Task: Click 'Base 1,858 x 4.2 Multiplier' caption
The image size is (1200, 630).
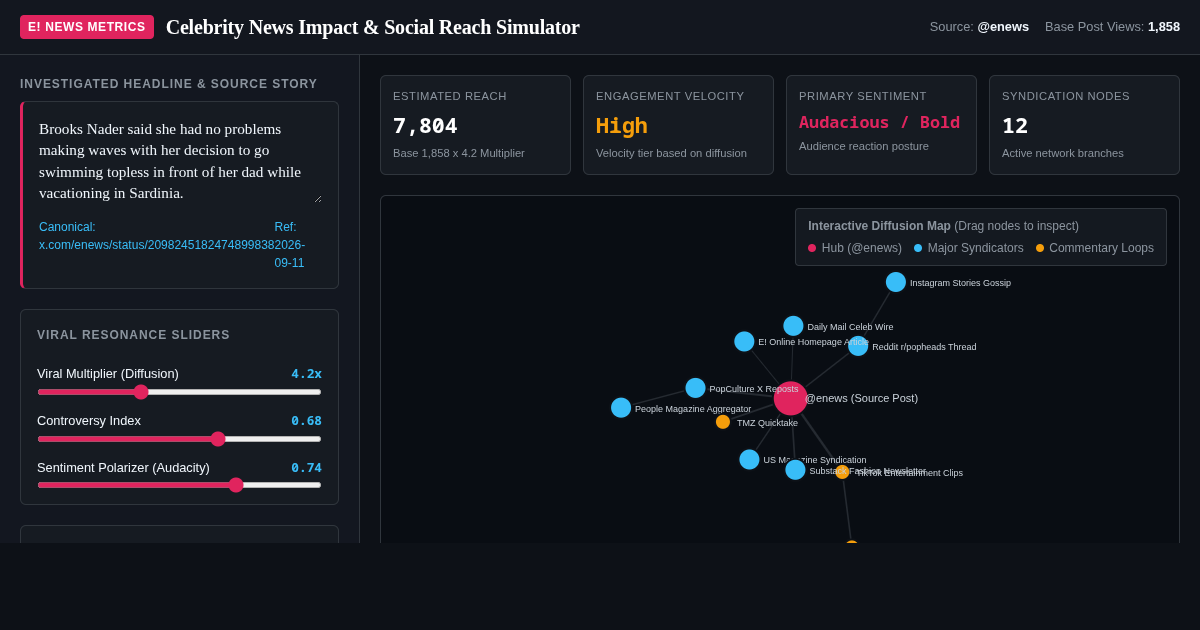Action: [459, 153]
